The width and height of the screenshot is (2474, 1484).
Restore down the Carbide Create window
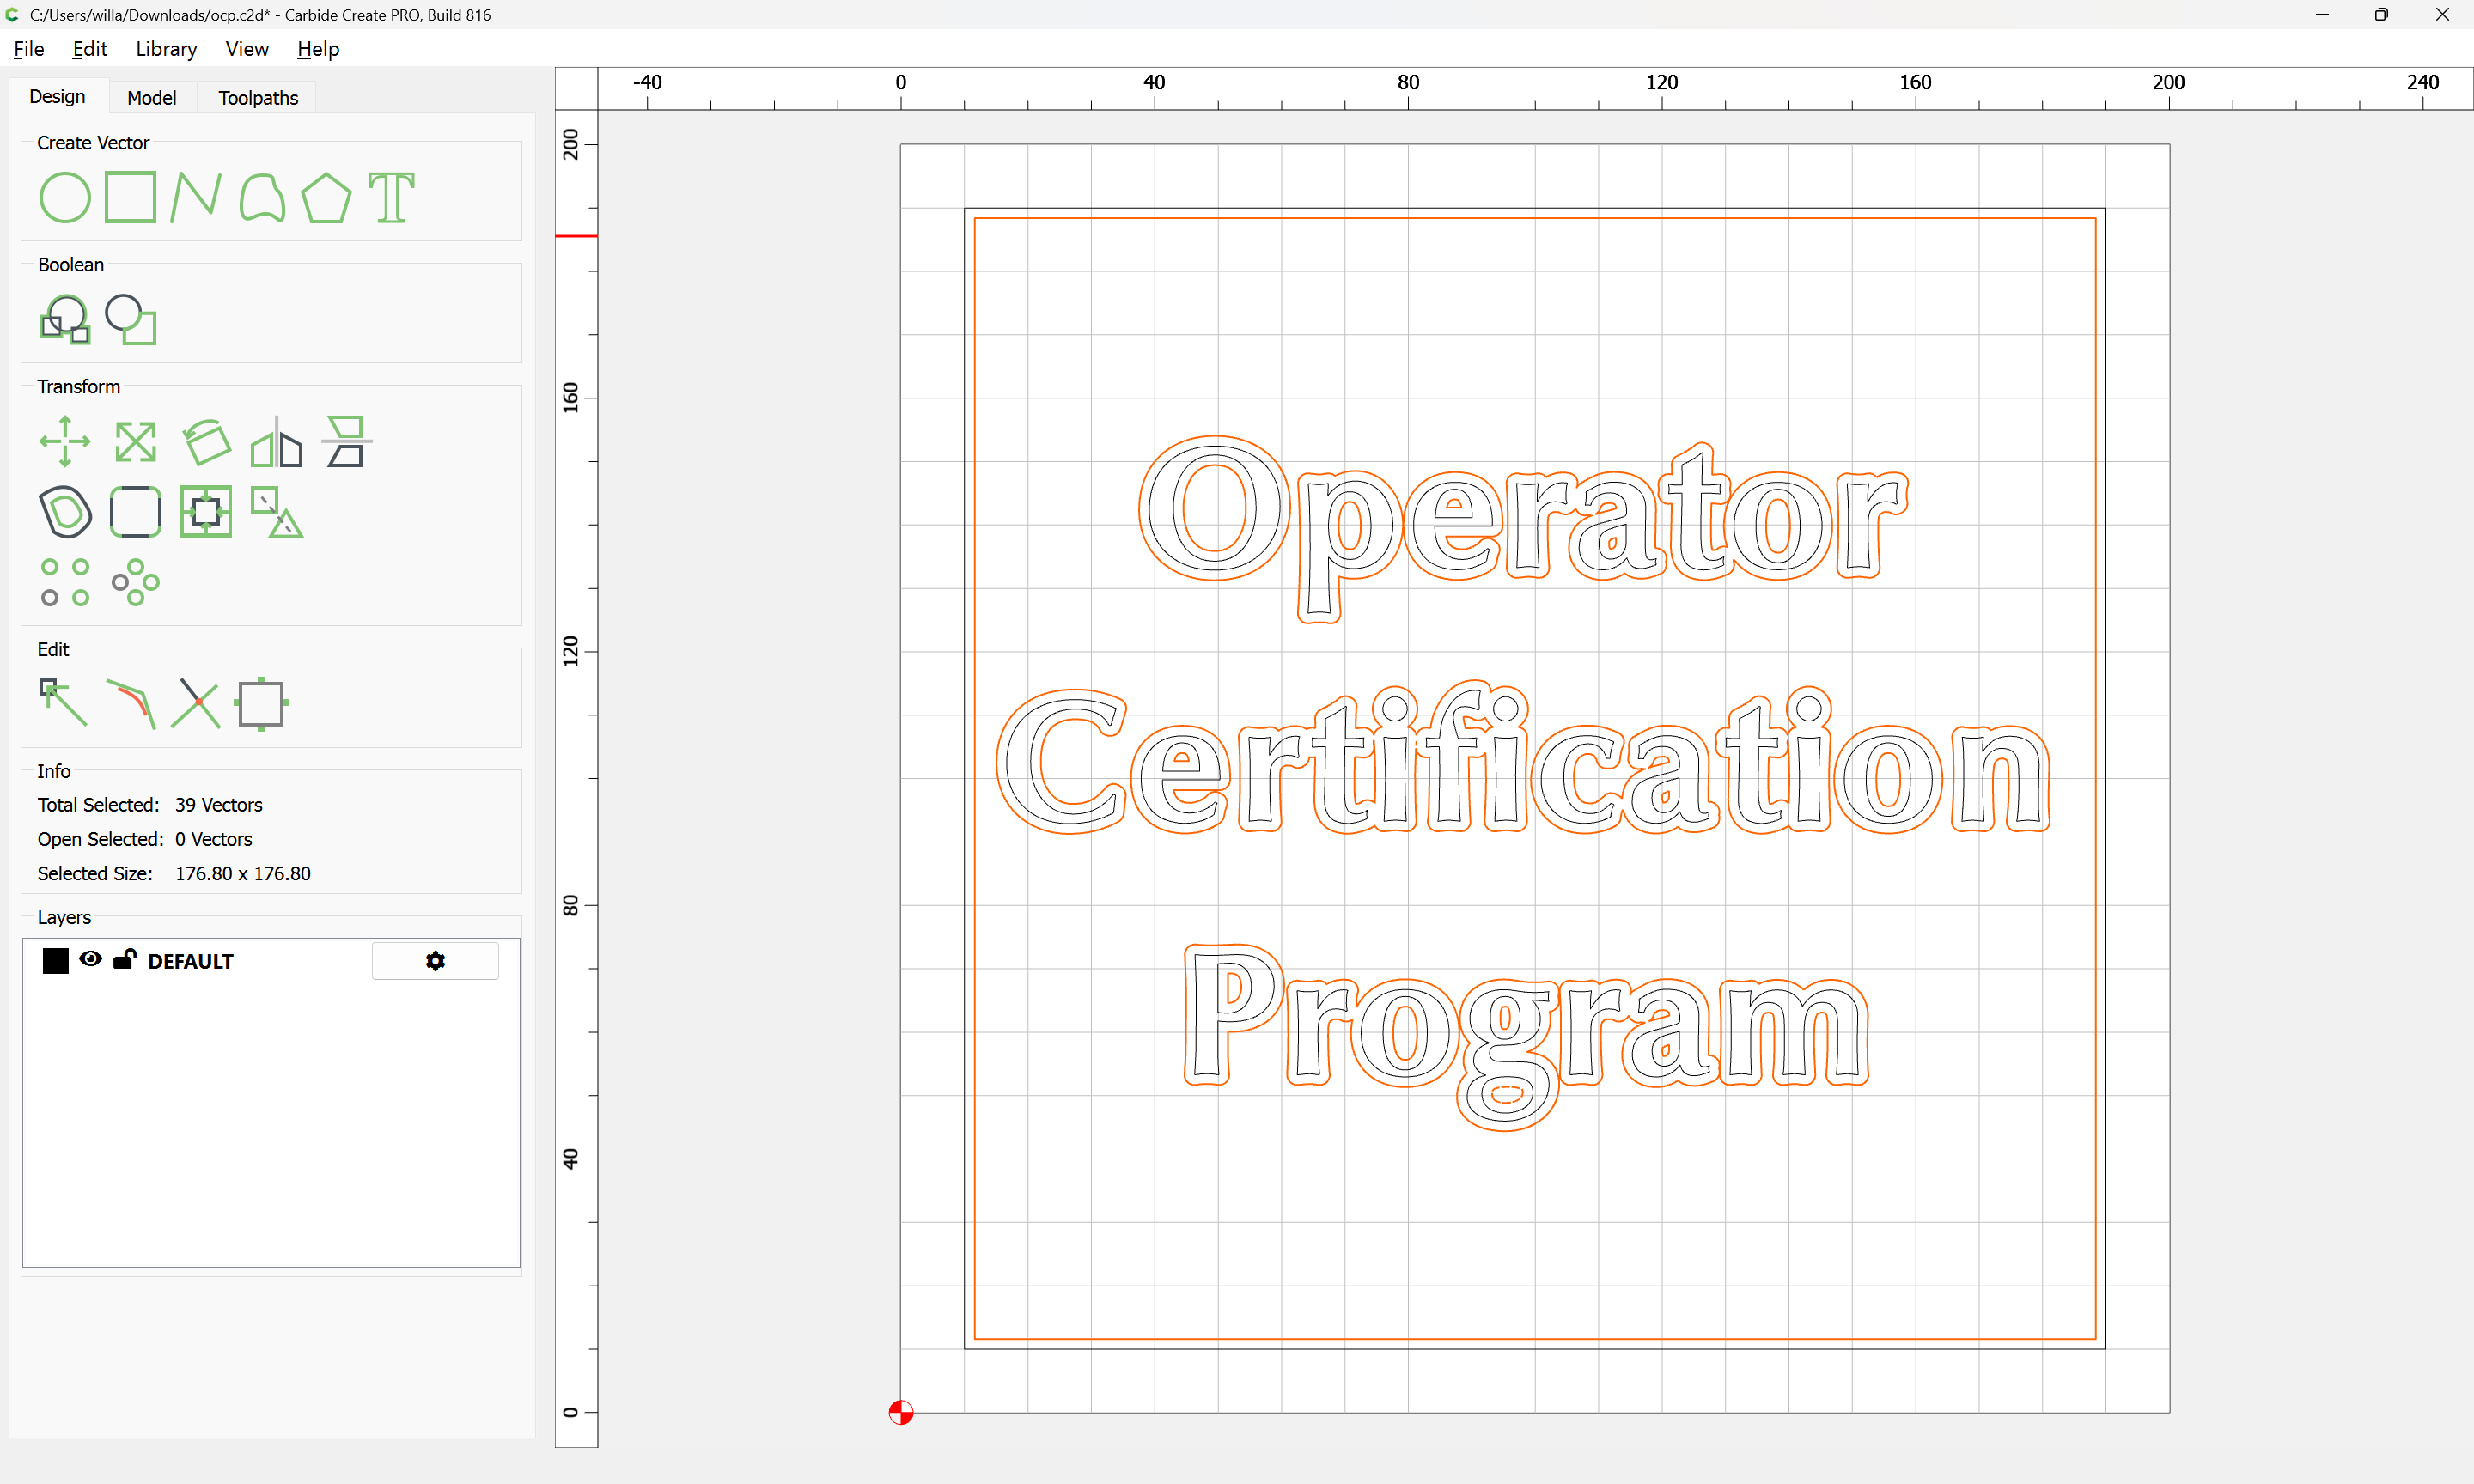pyautogui.click(x=2382, y=14)
